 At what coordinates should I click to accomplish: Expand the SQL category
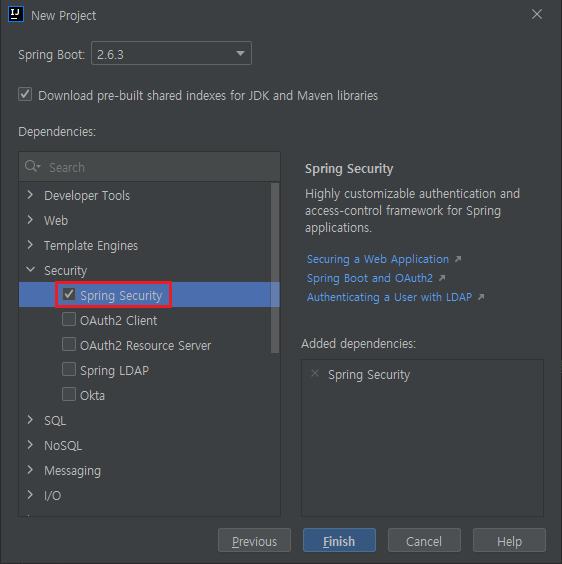click(31, 420)
